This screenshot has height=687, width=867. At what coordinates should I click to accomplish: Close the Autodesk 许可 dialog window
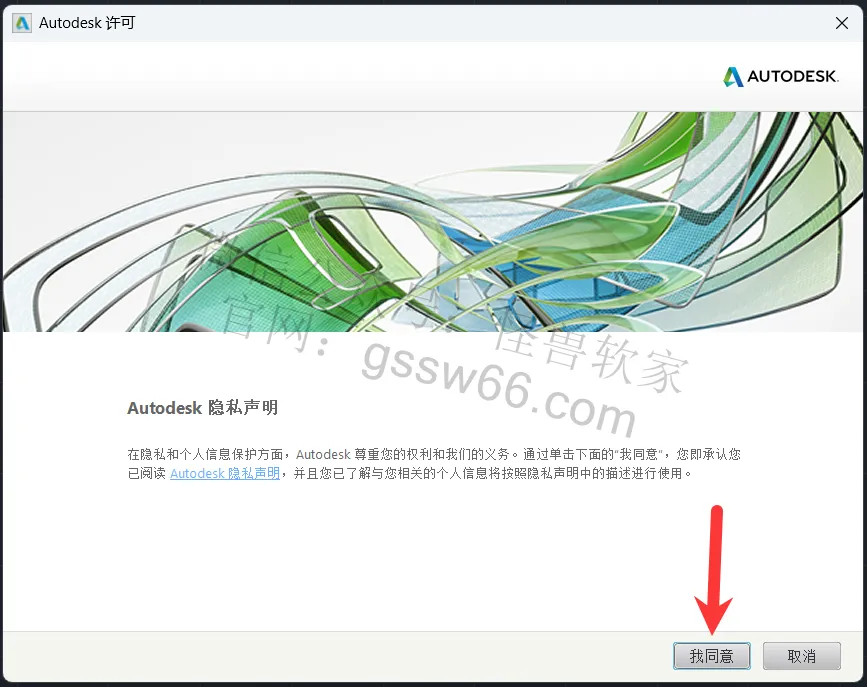(842, 23)
